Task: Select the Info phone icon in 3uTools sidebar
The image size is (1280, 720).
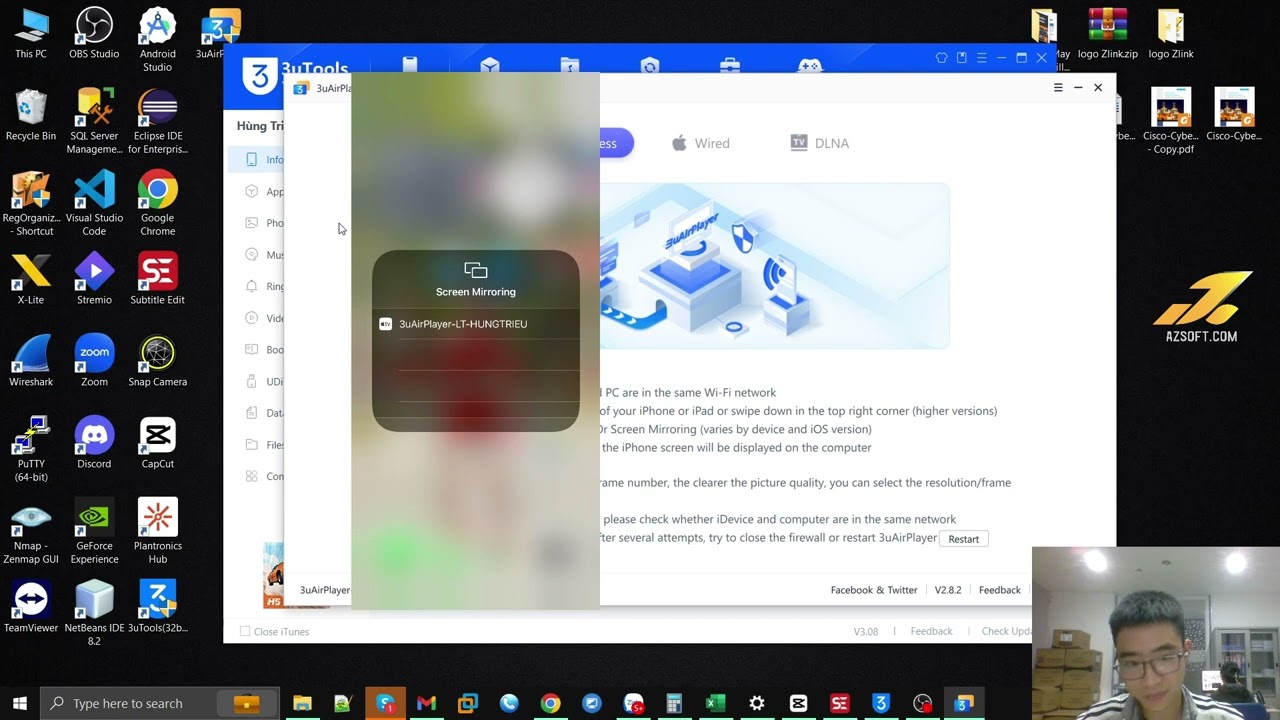Action: click(251, 159)
